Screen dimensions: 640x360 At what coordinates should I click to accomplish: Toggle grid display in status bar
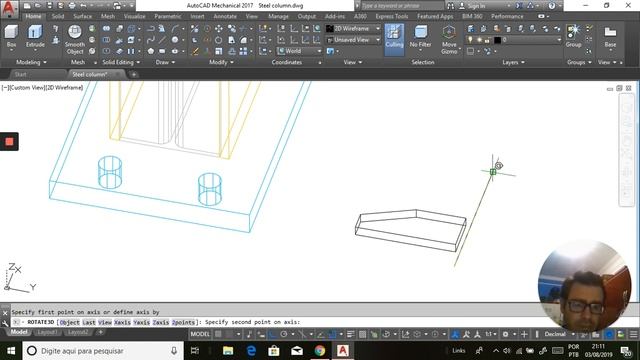click(218, 334)
